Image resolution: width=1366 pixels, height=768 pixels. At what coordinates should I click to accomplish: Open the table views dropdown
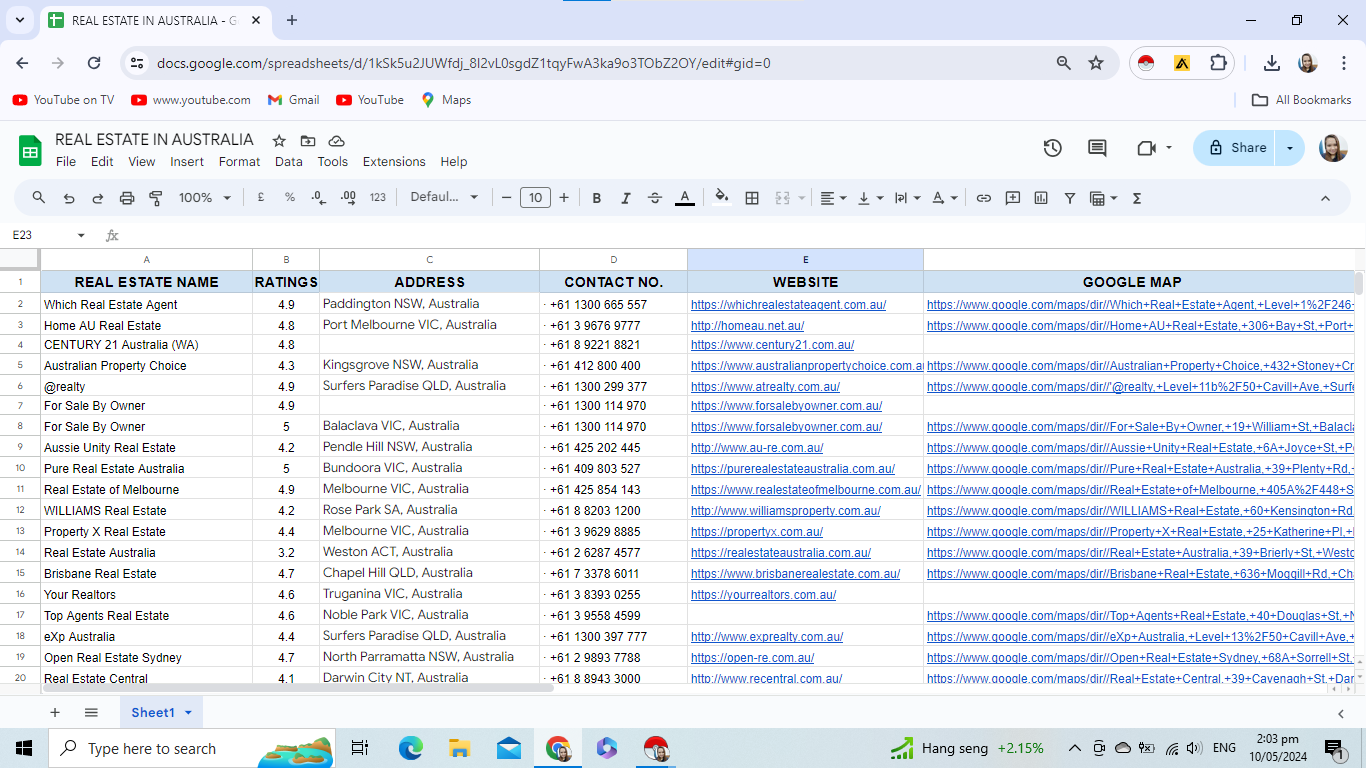point(1103,198)
